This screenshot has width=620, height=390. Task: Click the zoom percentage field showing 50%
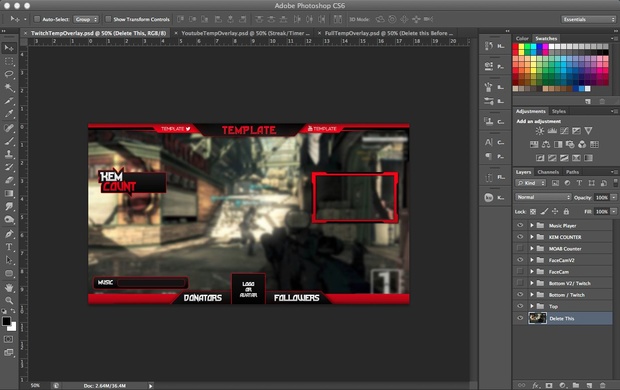click(36, 385)
